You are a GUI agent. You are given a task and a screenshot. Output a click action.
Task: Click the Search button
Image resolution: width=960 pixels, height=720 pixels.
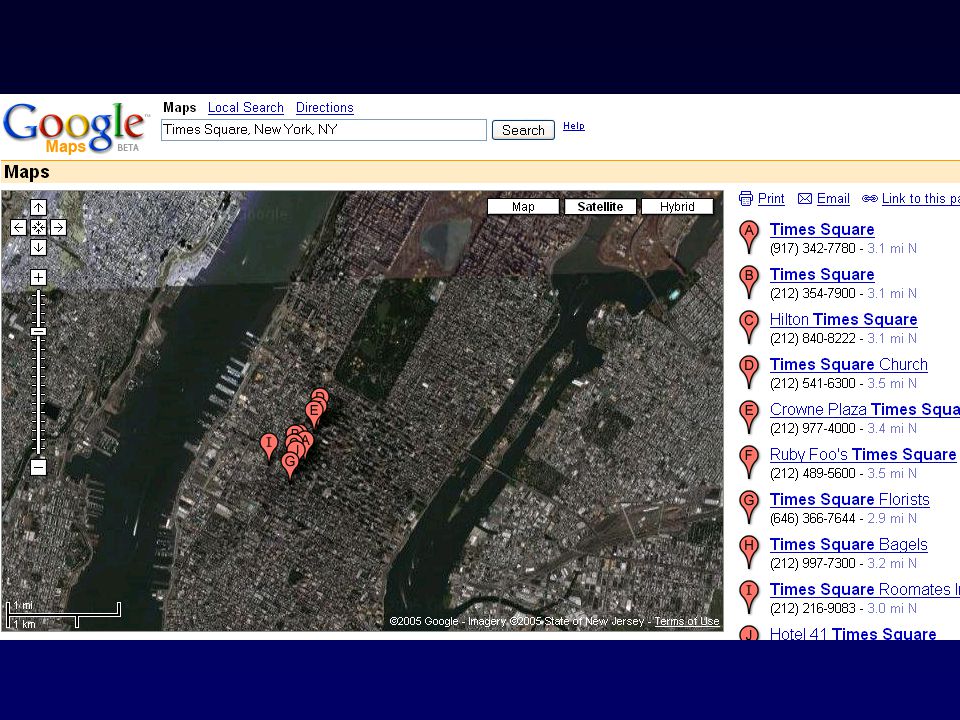tap(523, 130)
